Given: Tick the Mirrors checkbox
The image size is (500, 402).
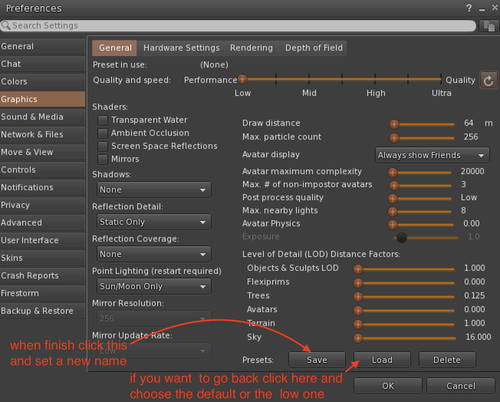Looking at the screenshot, I should point(103,159).
